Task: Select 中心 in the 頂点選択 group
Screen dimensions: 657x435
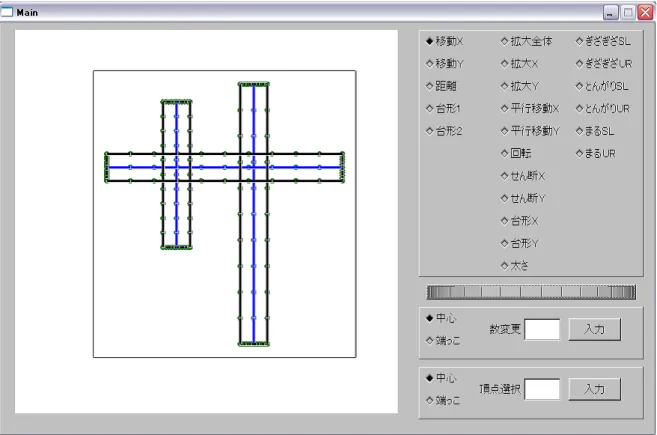Action: 441,378
